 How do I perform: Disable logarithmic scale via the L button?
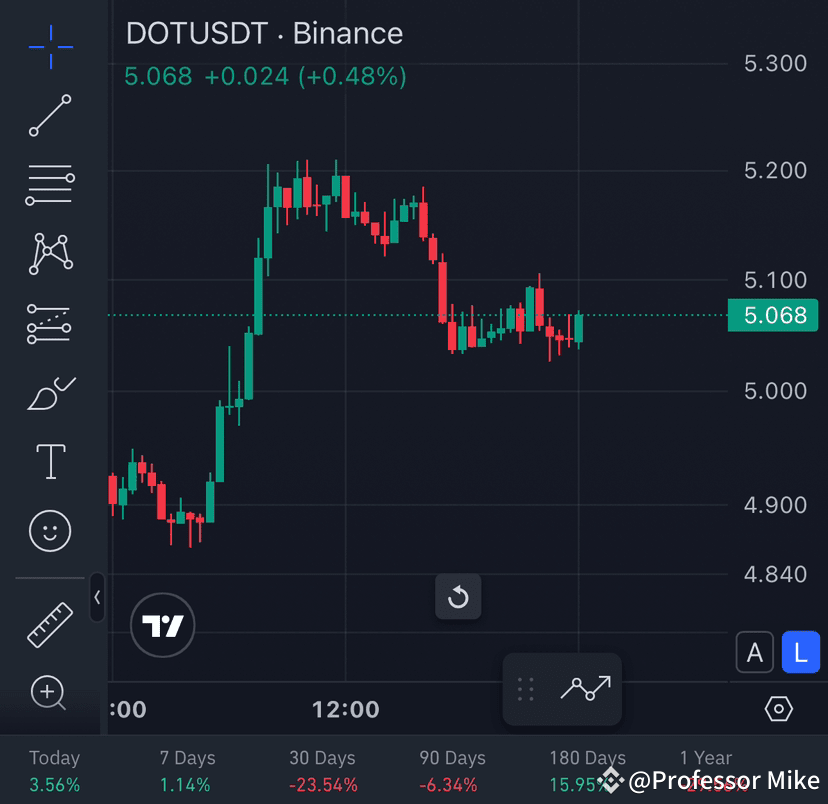click(800, 652)
